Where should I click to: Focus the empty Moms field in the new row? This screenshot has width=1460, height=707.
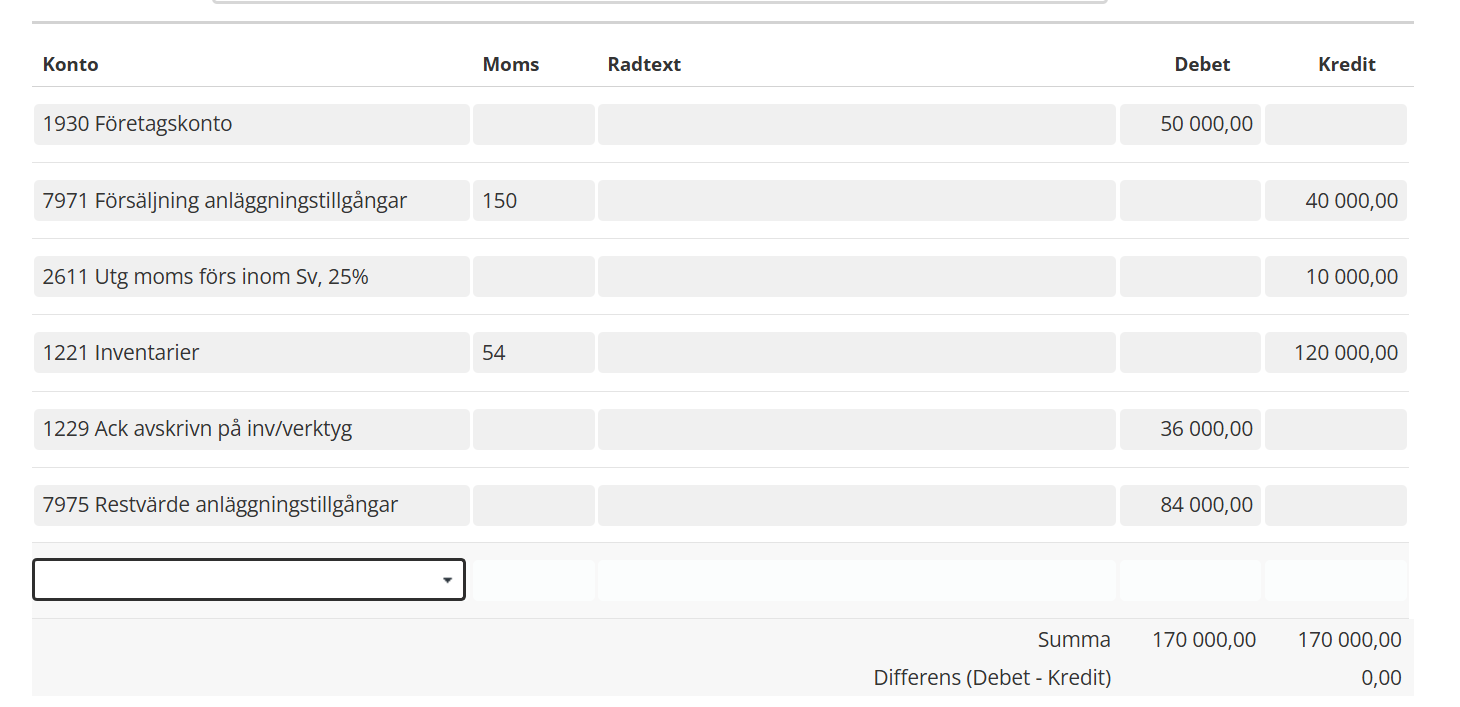(x=534, y=580)
